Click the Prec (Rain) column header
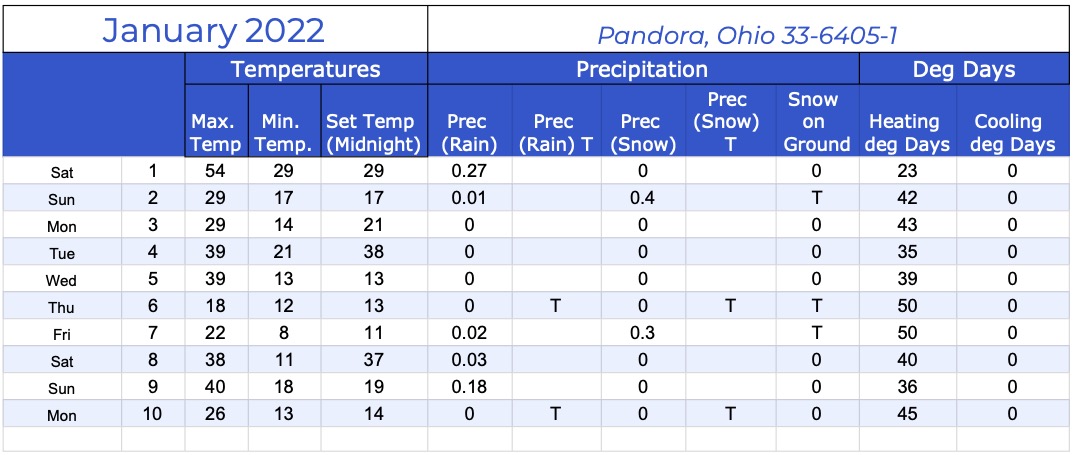The width and height of the screenshot is (1073, 455). (x=469, y=121)
